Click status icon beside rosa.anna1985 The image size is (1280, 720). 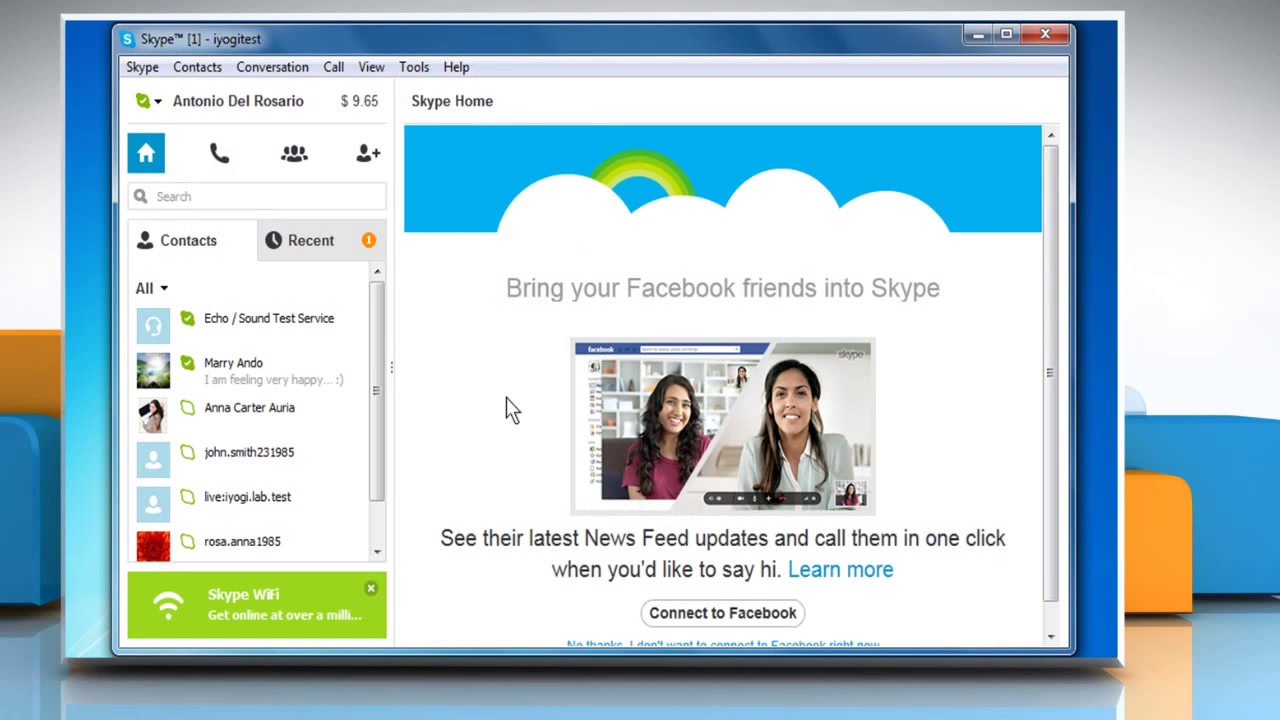(x=187, y=541)
